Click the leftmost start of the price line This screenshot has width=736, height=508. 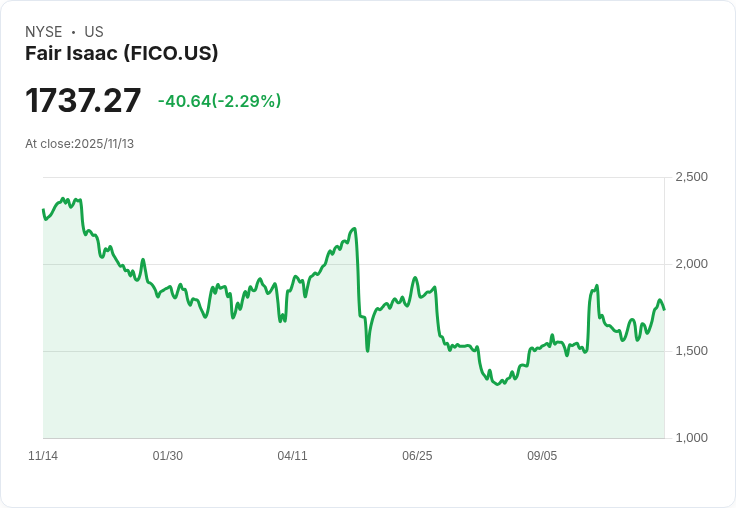(43, 210)
